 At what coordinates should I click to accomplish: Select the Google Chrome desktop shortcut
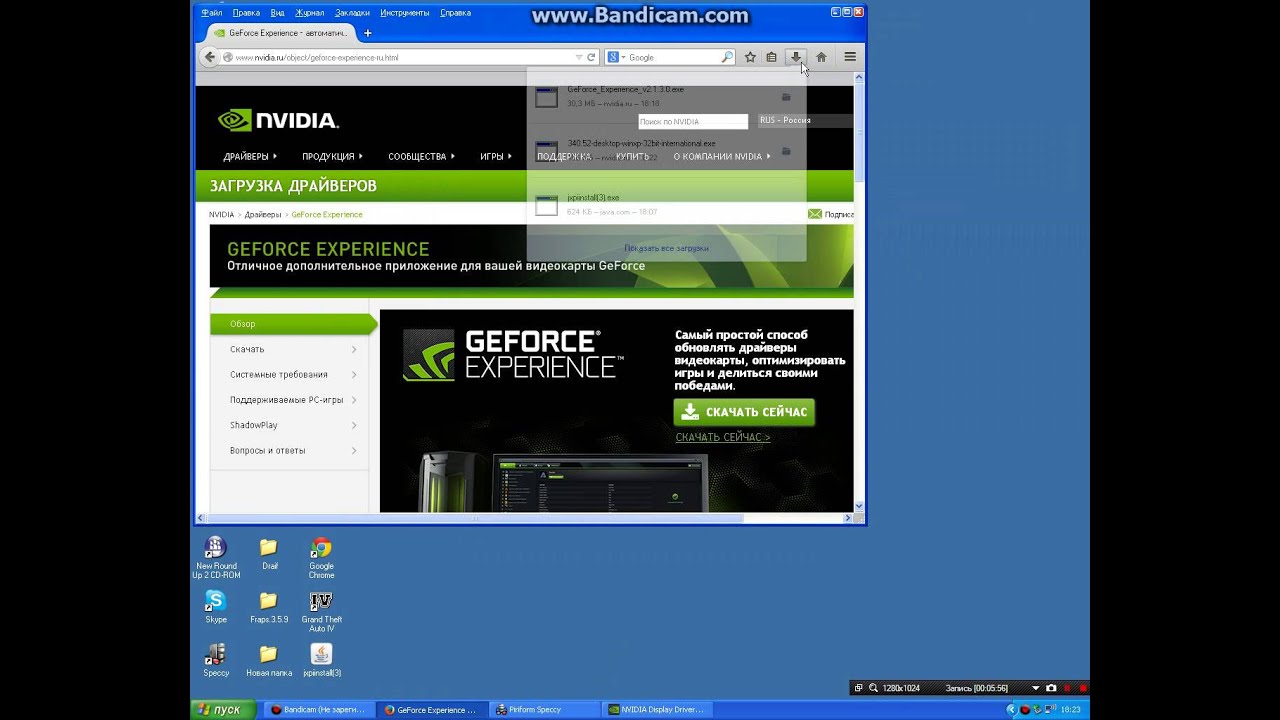pos(321,558)
